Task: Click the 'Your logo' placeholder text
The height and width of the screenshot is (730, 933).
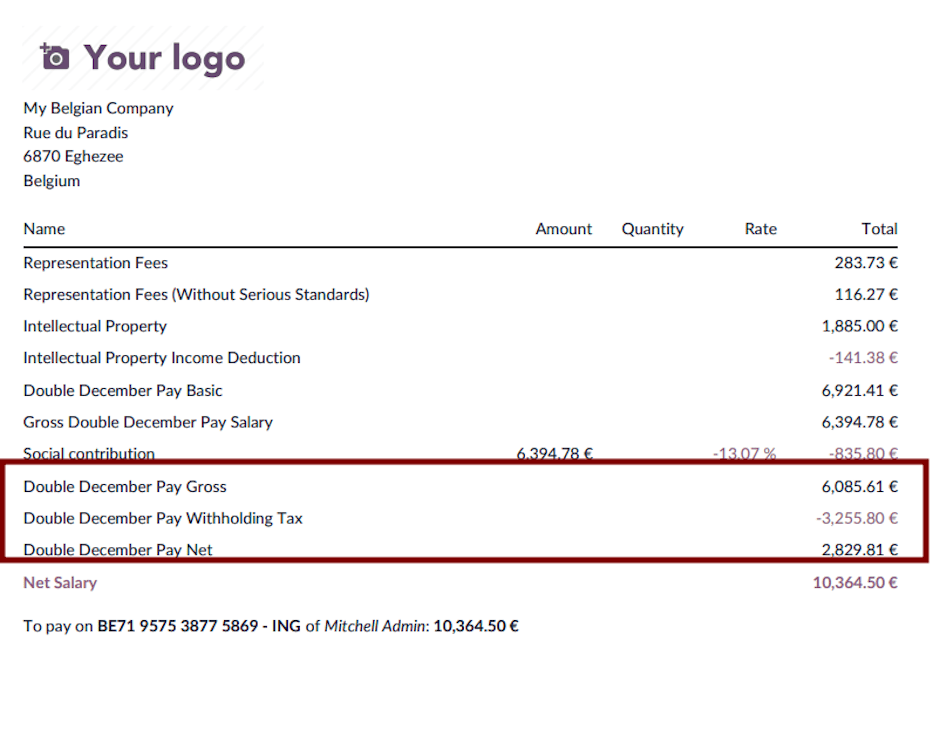Action: pos(164,58)
